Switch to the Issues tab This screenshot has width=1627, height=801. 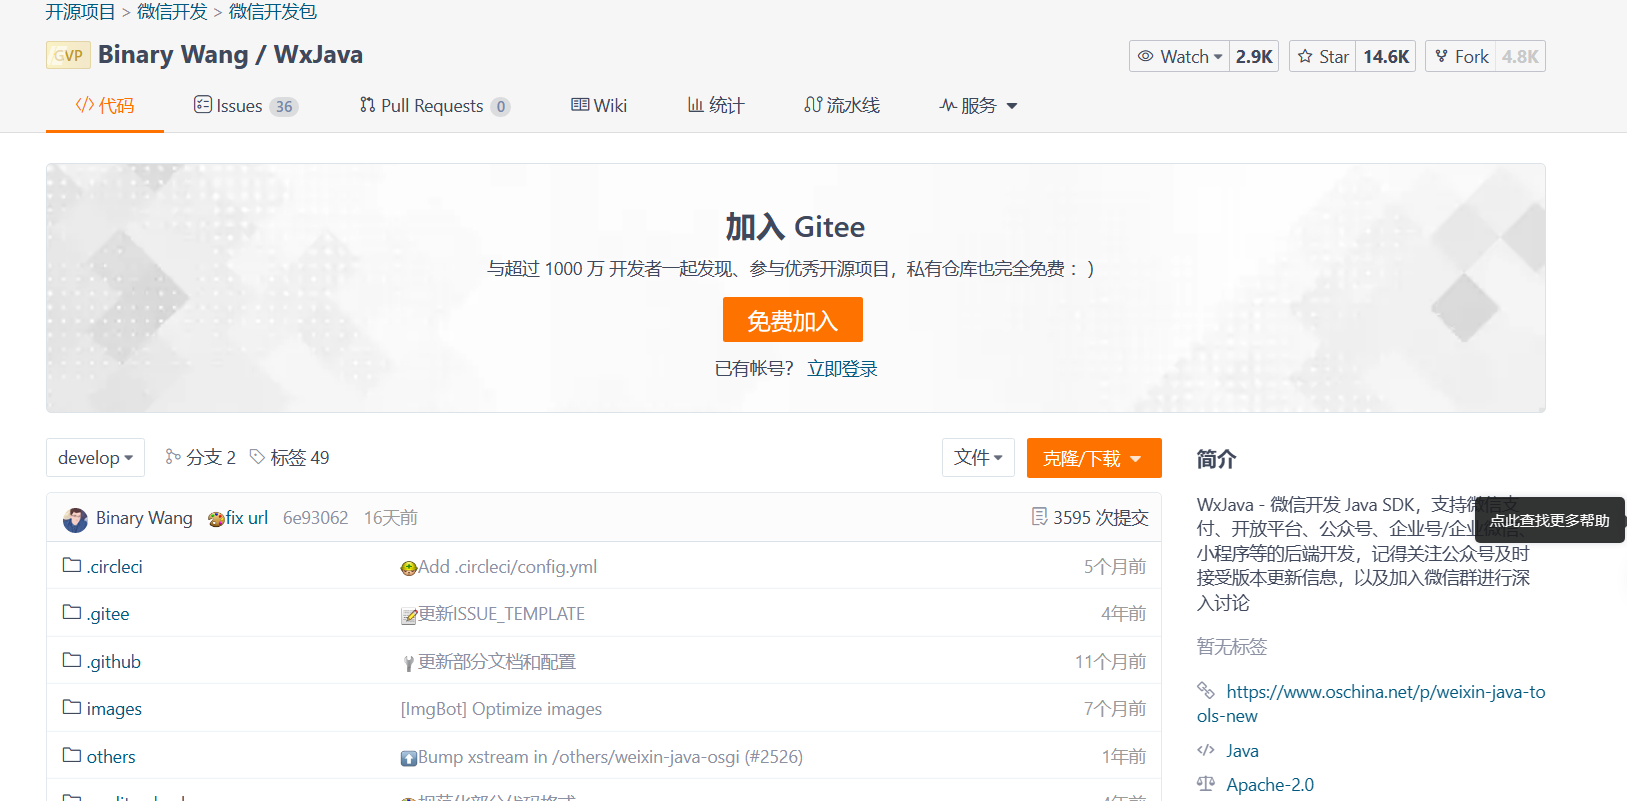(246, 106)
